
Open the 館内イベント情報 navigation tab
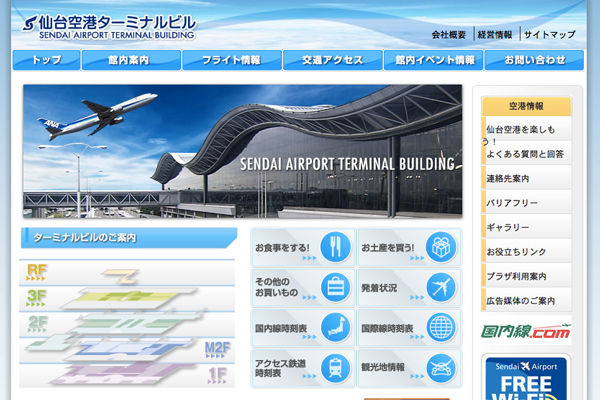(x=433, y=60)
